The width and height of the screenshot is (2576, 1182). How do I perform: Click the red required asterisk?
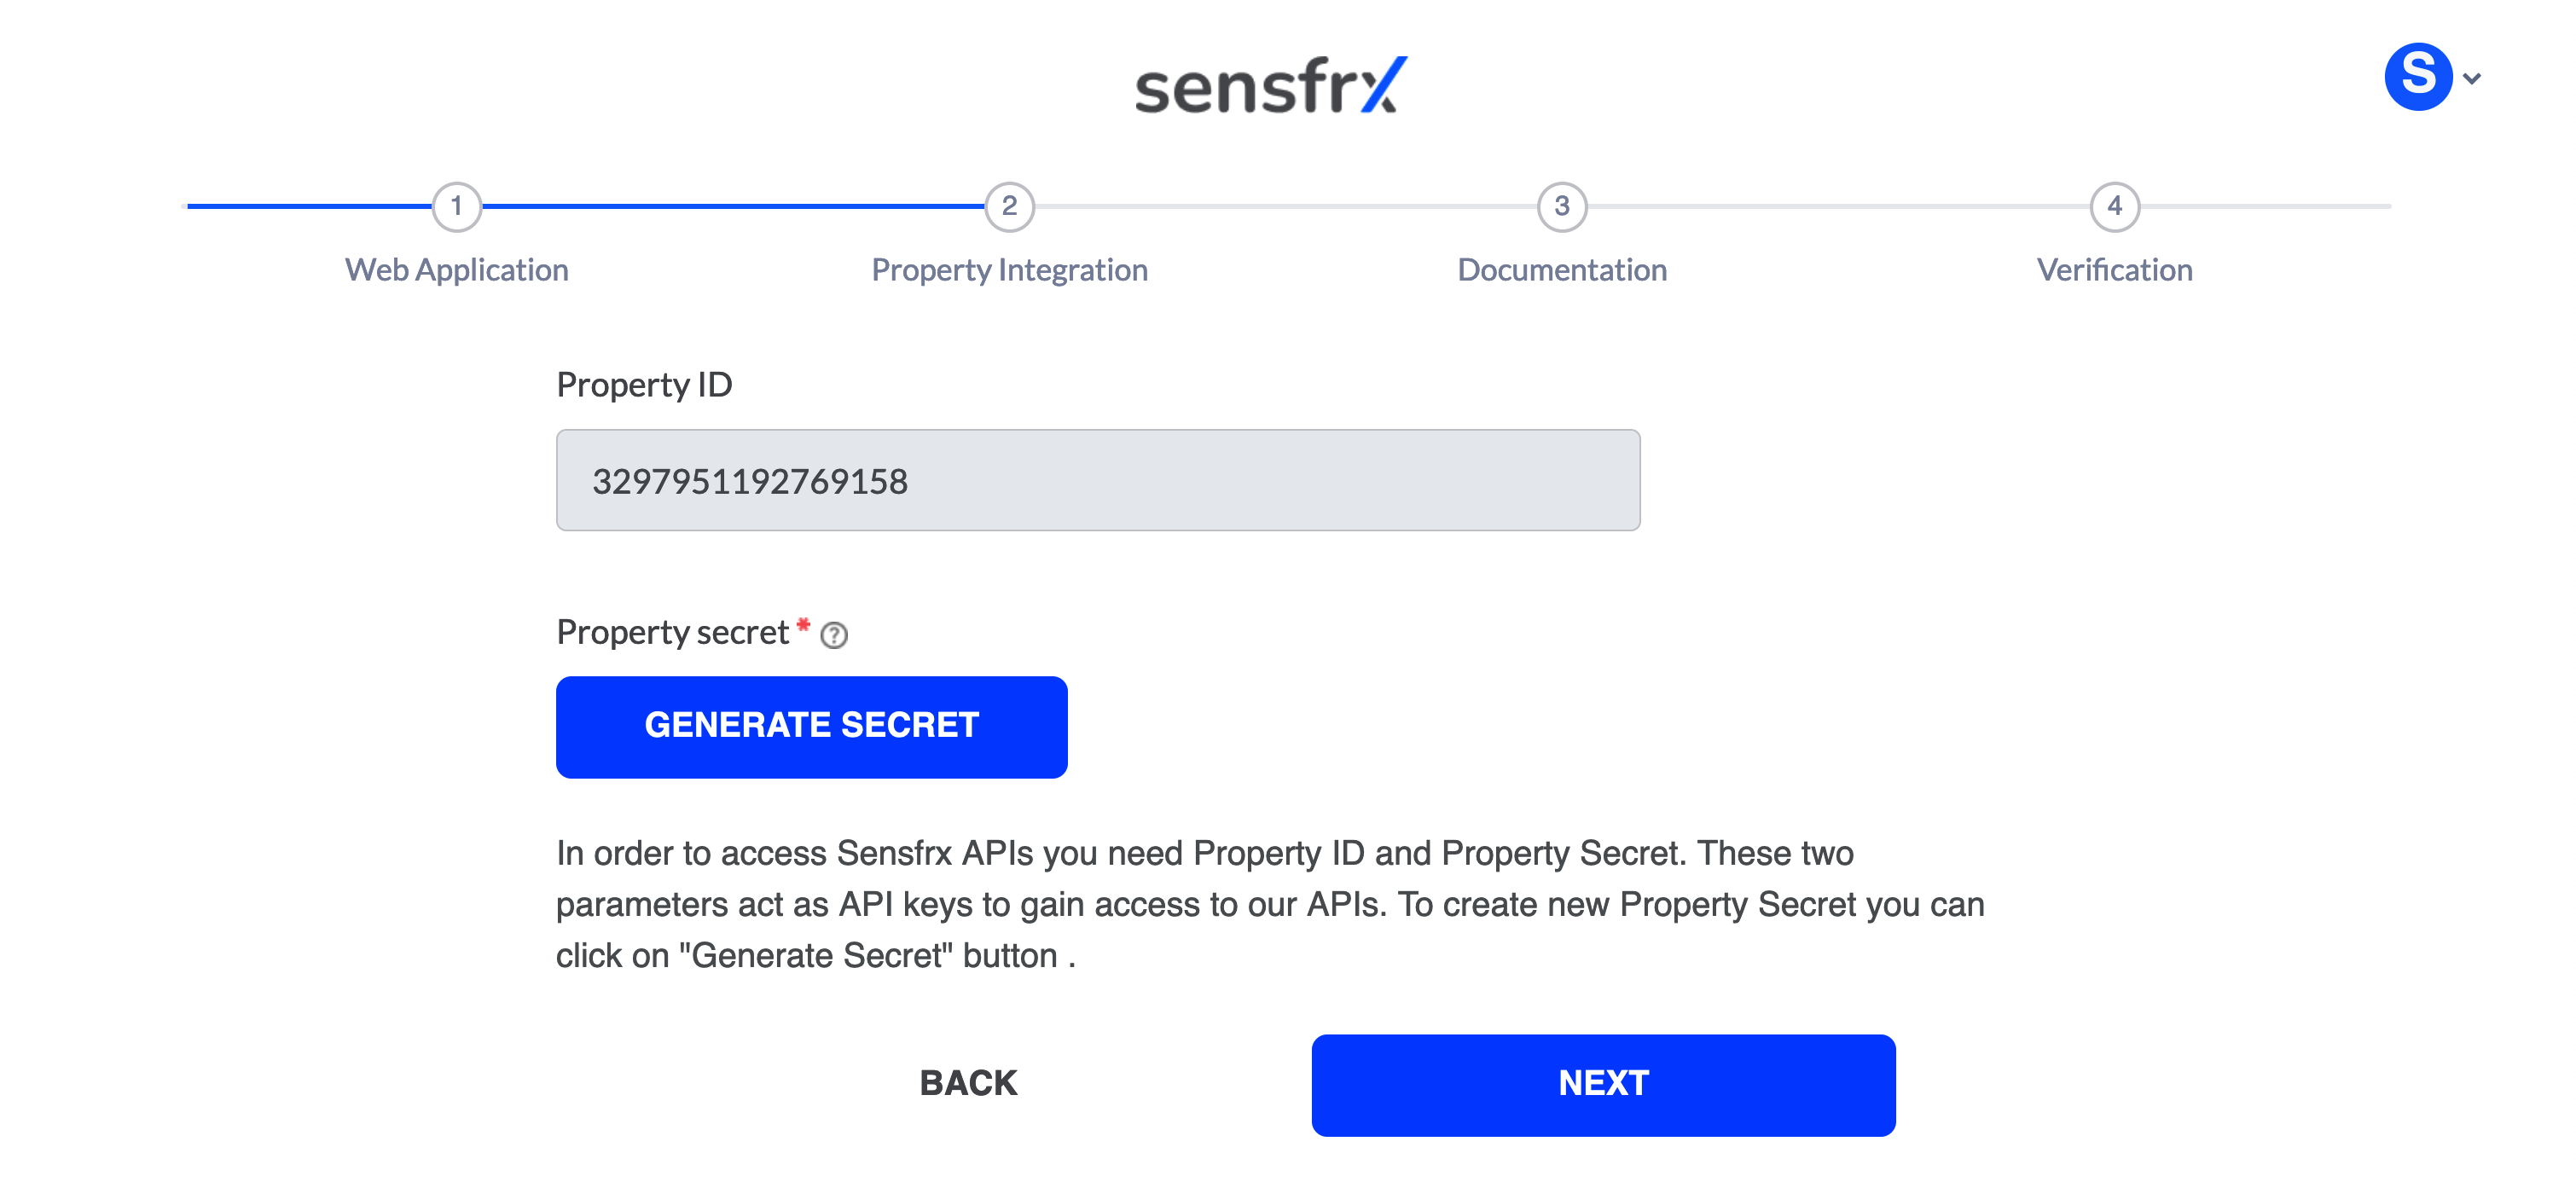pos(803,625)
